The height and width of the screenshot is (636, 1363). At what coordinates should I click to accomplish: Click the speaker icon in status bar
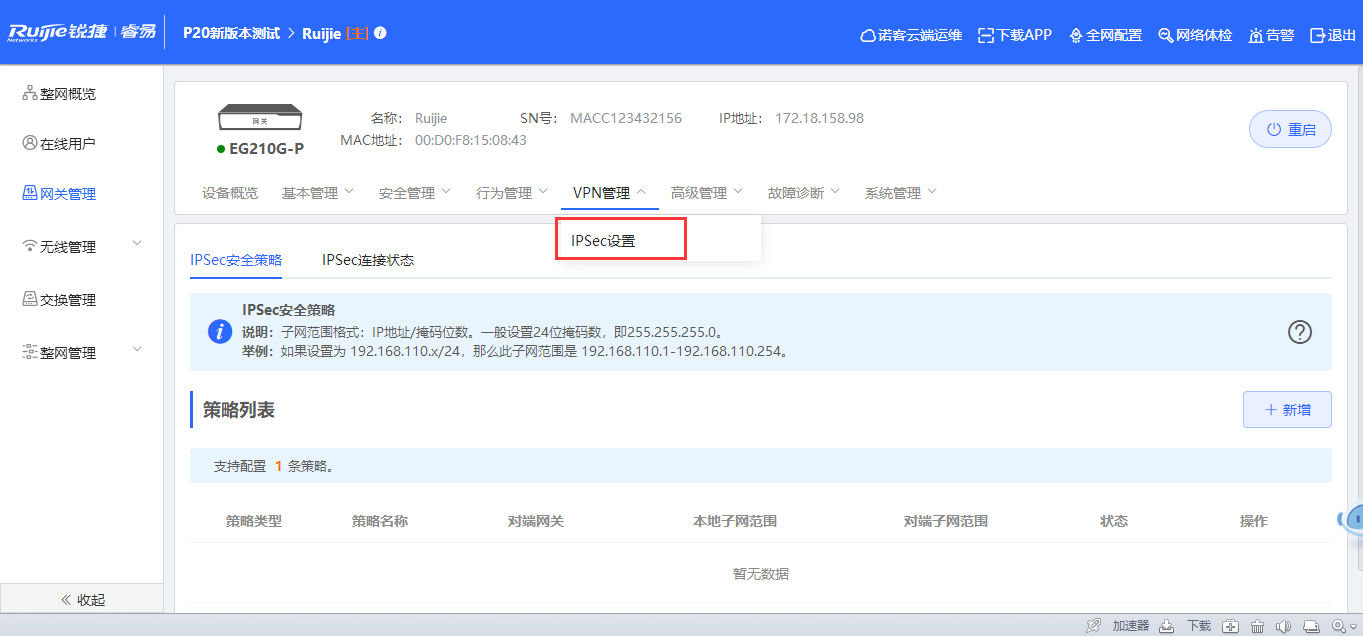pyautogui.click(x=1283, y=625)
